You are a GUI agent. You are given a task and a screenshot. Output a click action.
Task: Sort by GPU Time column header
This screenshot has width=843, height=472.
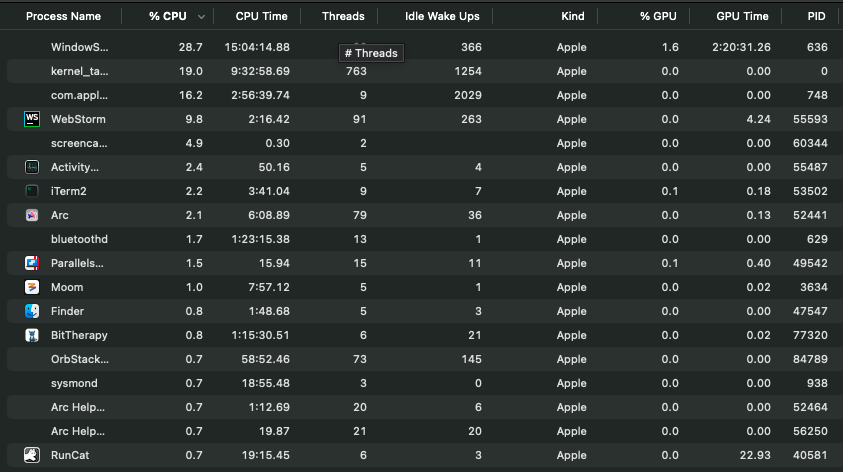tap(742, 17)
